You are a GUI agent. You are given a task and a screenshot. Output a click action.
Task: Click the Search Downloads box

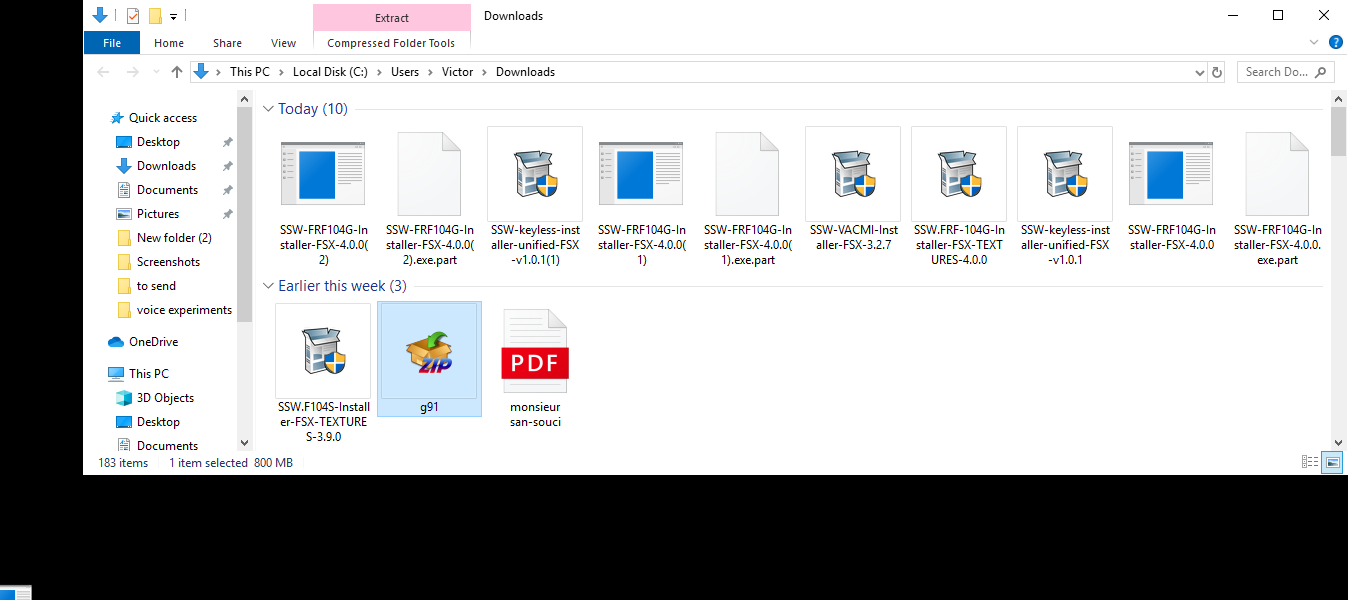coord(1285,72)
